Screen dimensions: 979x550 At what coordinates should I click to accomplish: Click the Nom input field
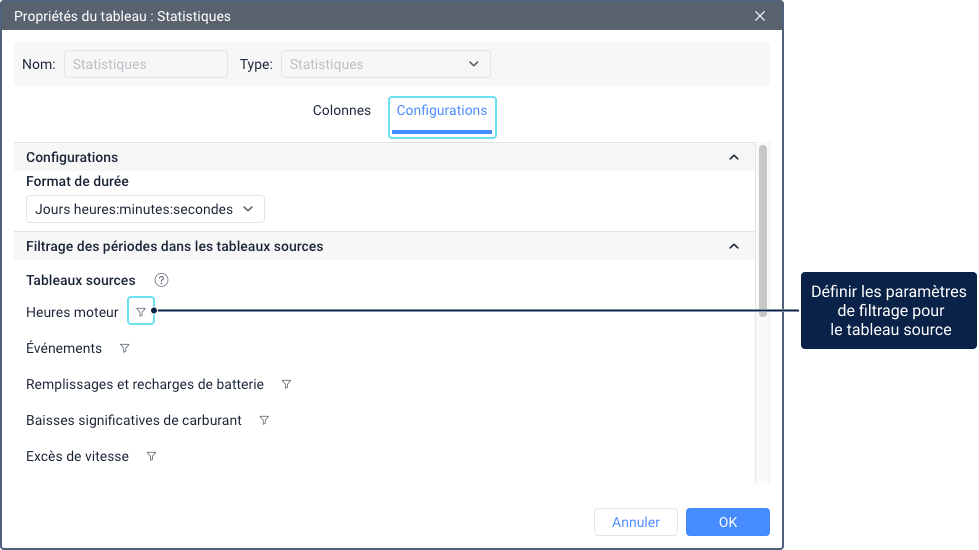(146, 65)
